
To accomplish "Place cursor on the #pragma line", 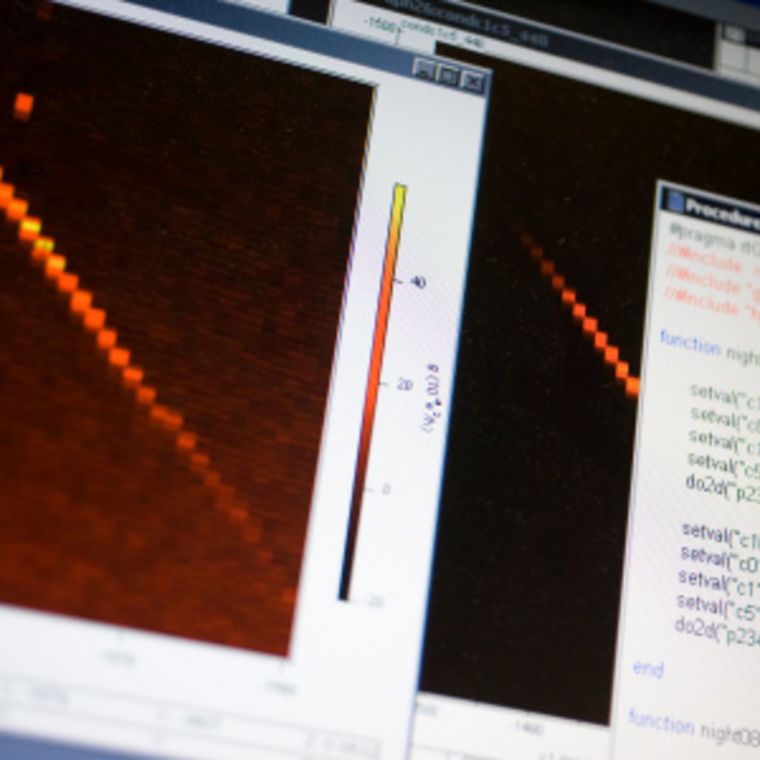I will [x=714, y=244].
